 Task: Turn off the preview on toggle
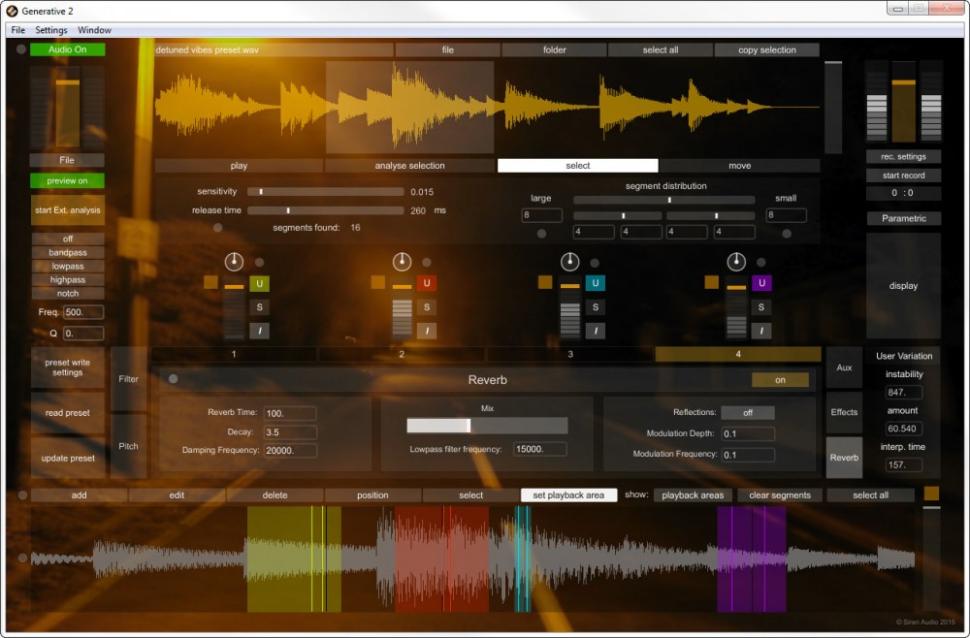click(x=67, y=181)
